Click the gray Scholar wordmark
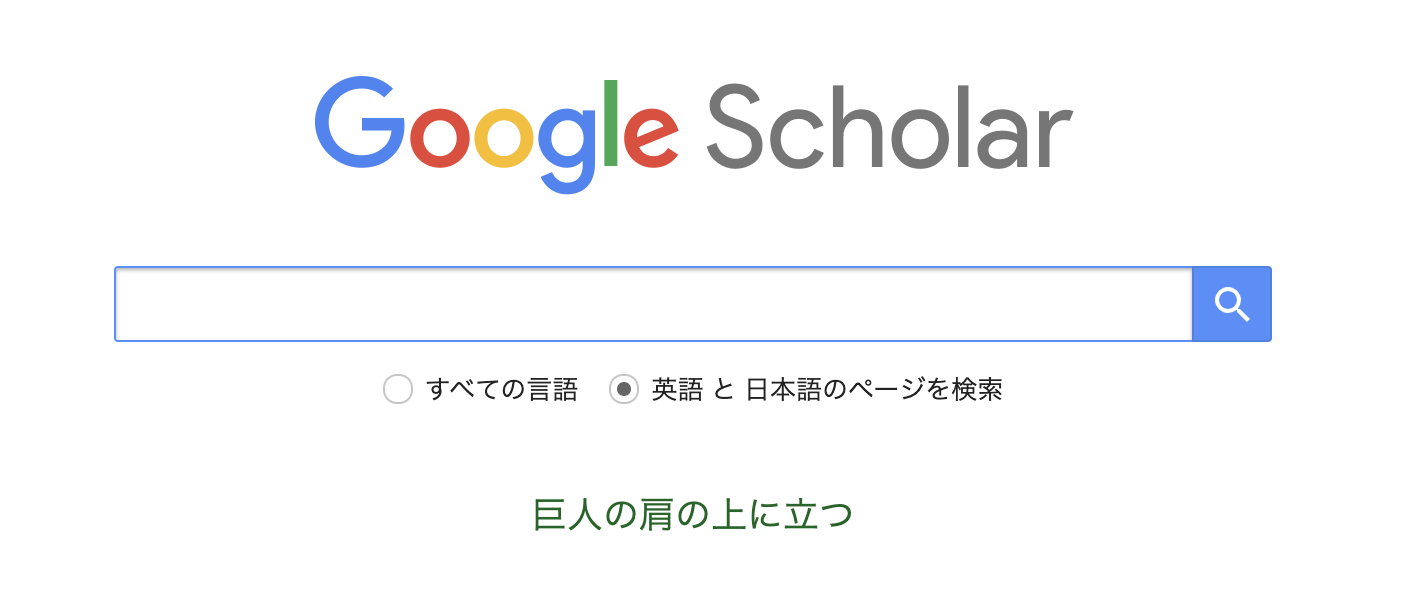This screenshot has height=602, width=1428. click(x=889, y=124)
